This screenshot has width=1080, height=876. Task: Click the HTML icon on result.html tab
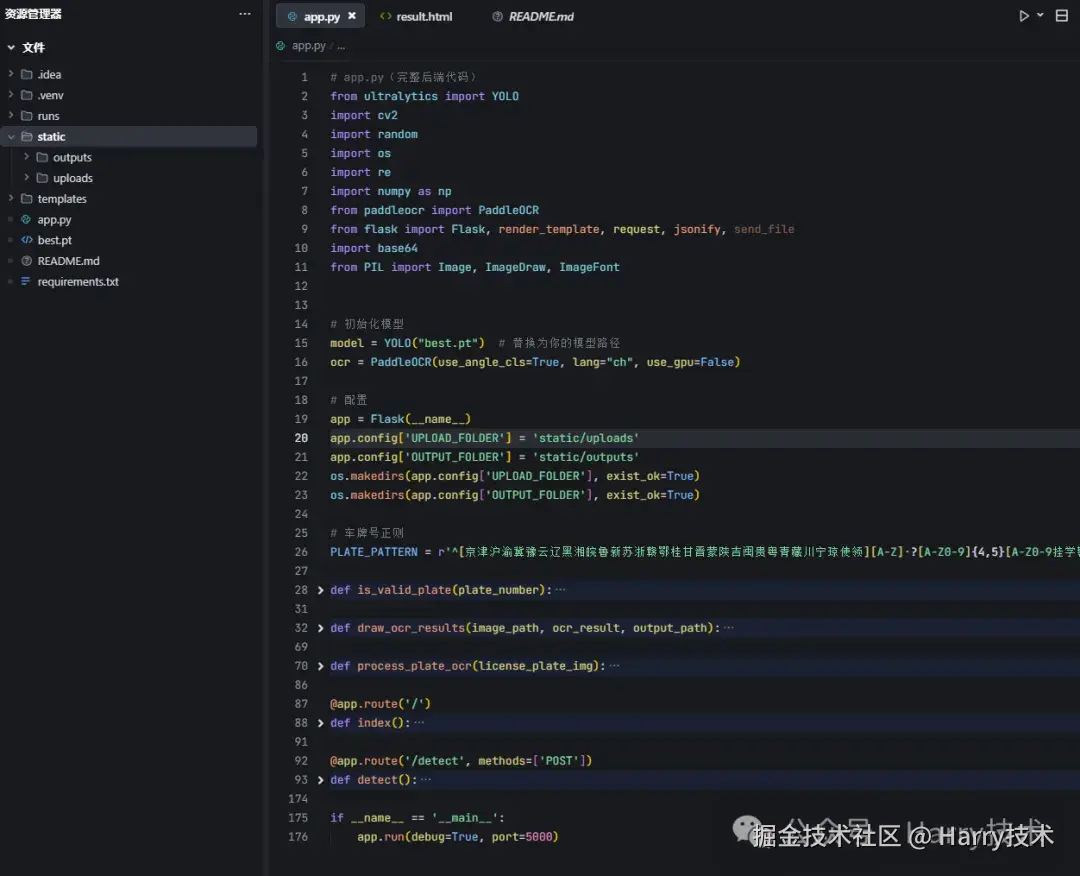(x=386, y=16)
